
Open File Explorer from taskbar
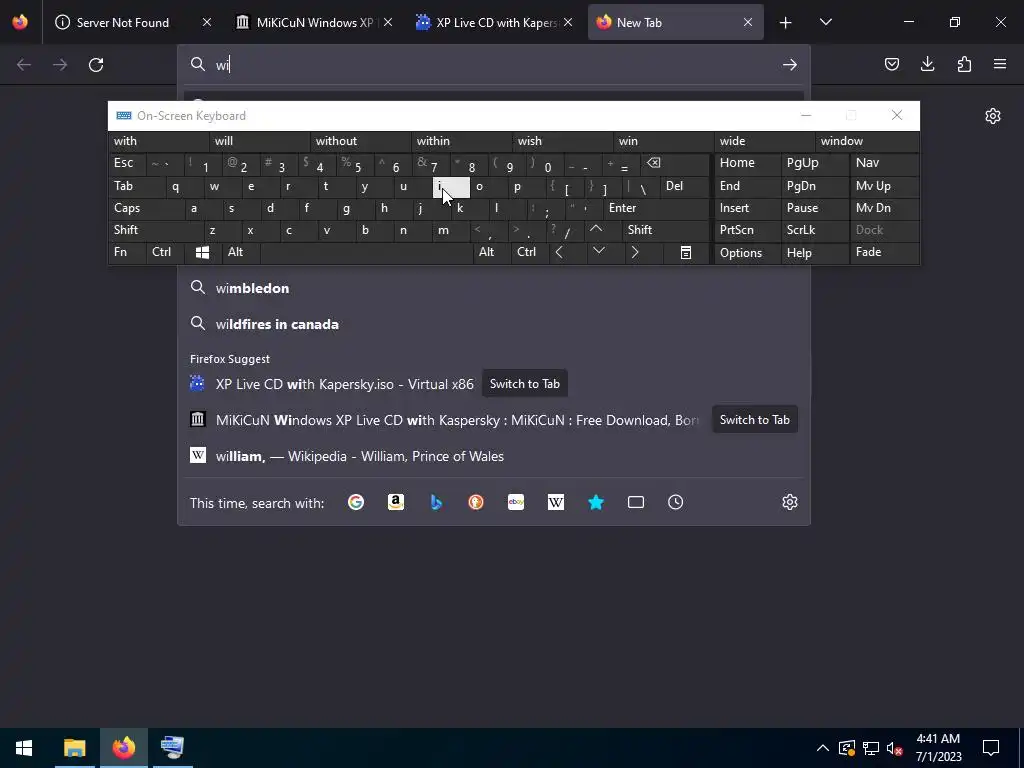click(x=74, y=748)
